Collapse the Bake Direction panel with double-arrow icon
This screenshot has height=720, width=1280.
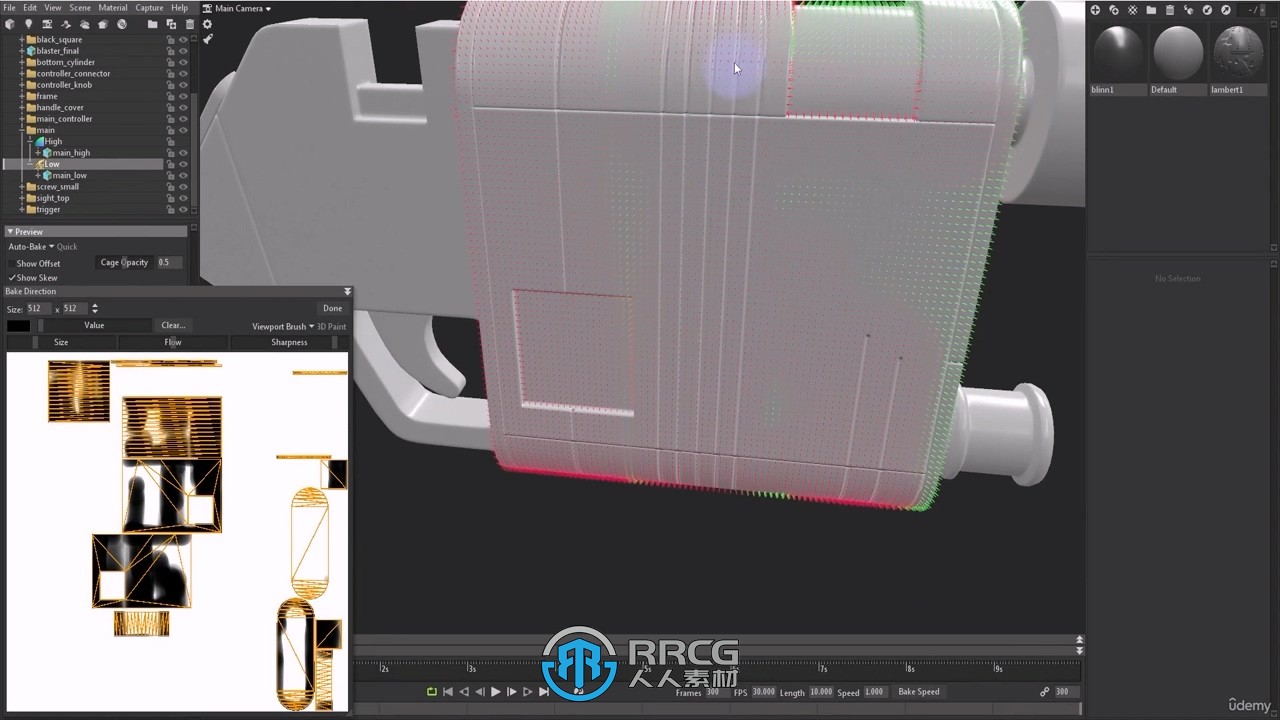pyautogui.click(x=347, y=292)
